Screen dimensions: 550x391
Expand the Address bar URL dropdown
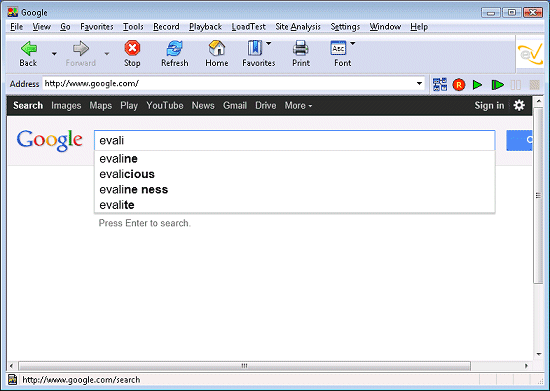(x=419, y=83)
